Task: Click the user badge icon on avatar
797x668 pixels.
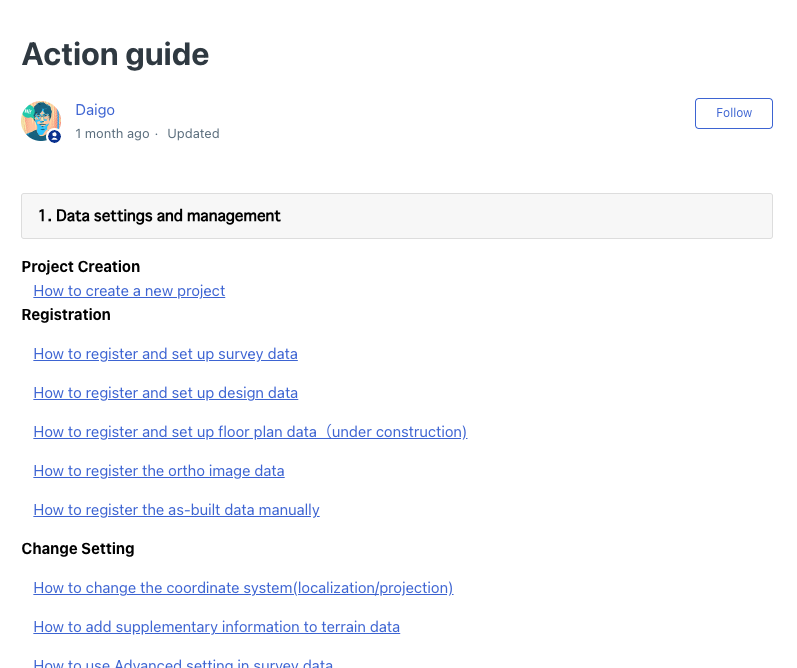Action: point(54,136)
